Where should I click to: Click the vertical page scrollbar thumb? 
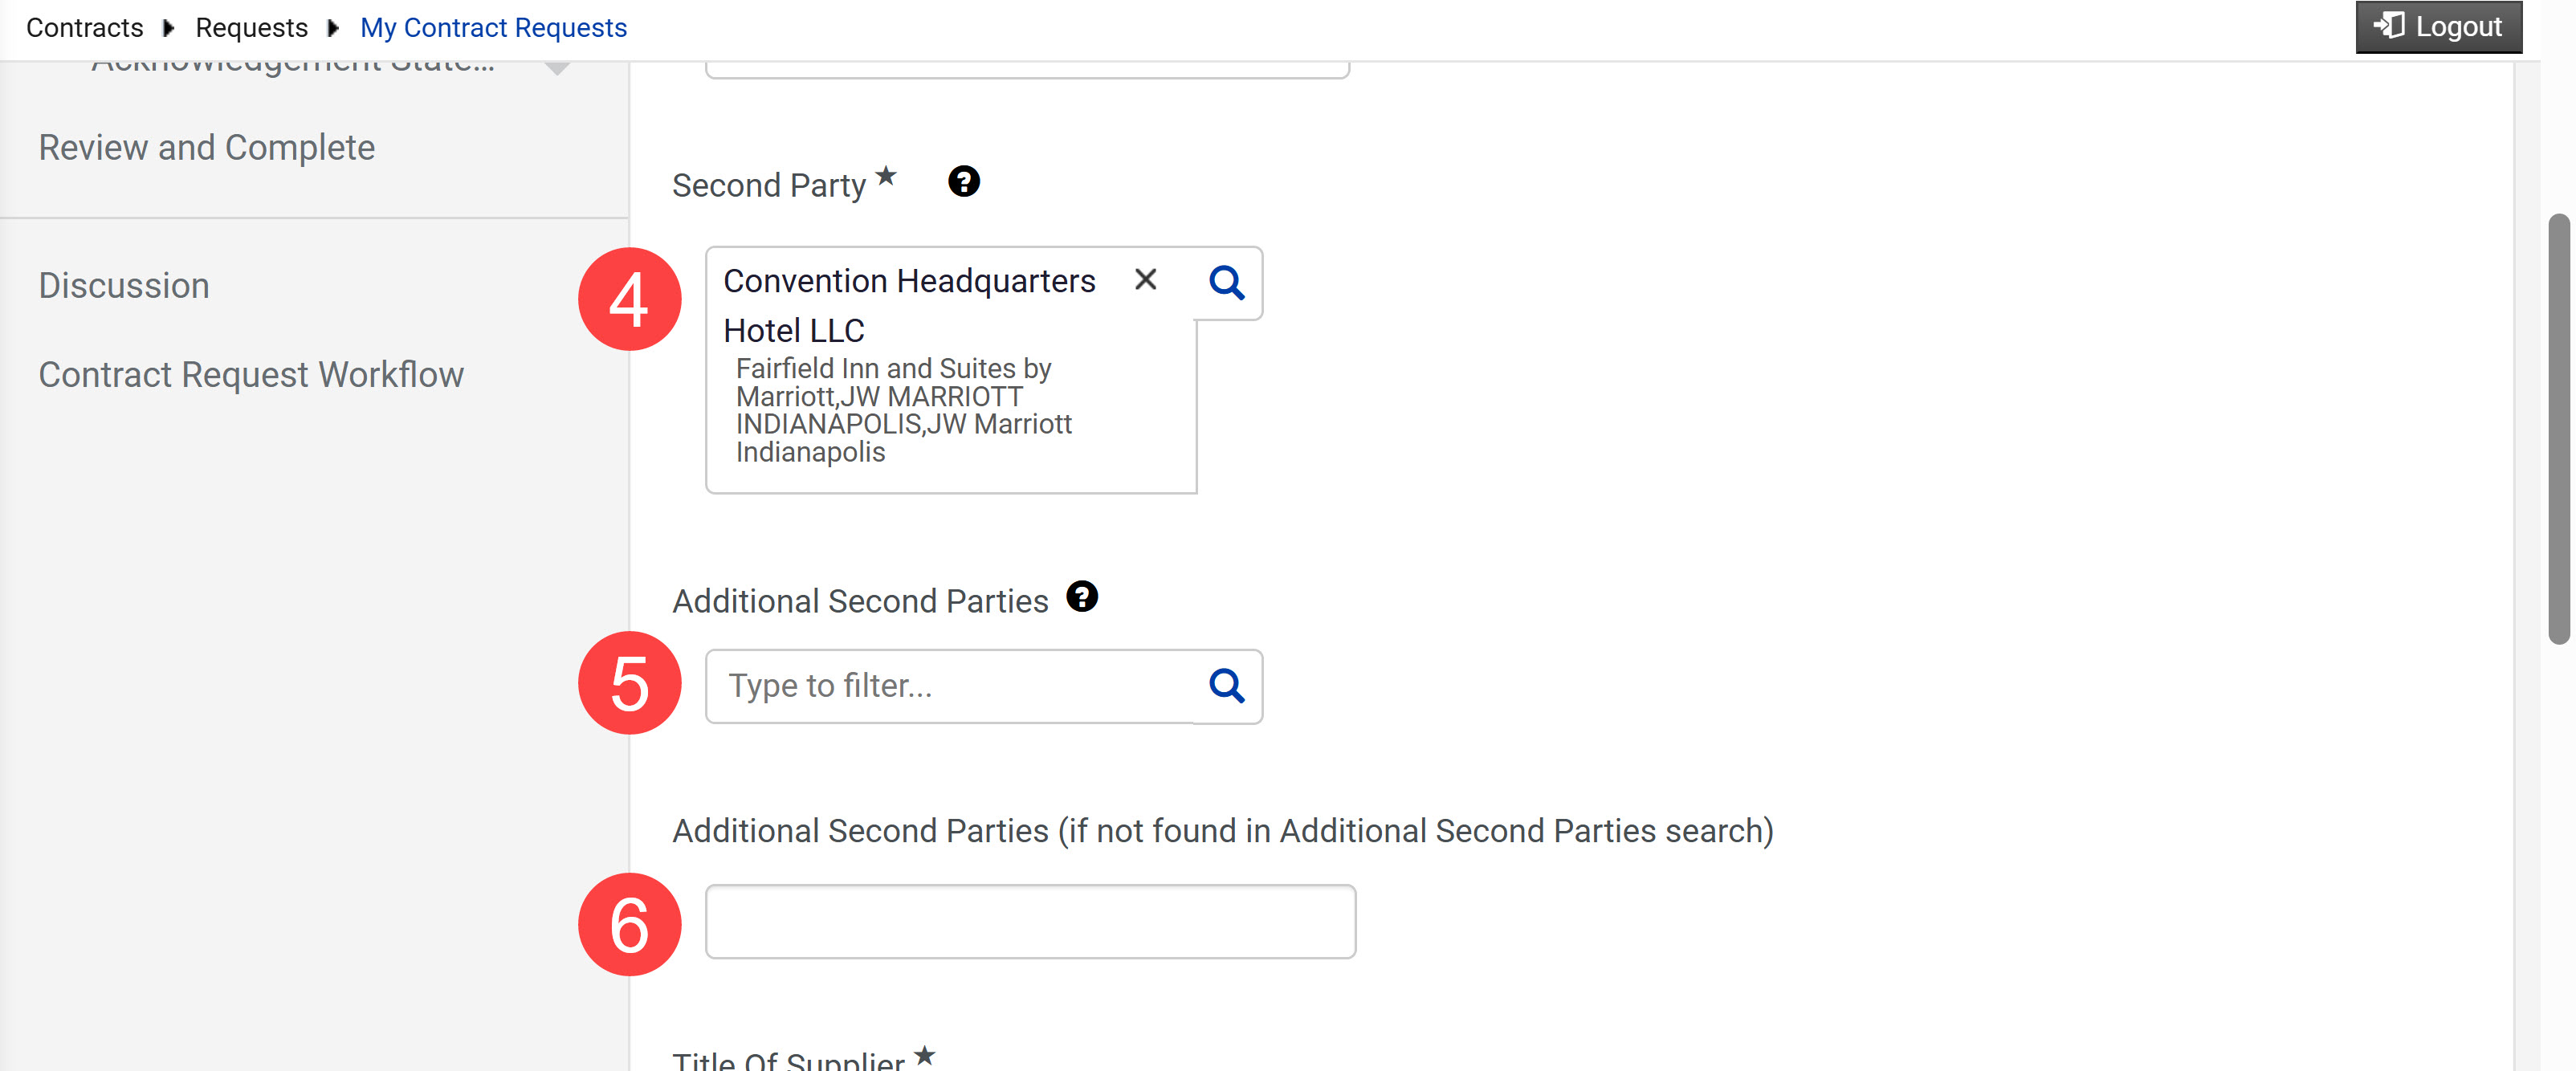[2558, 428]
